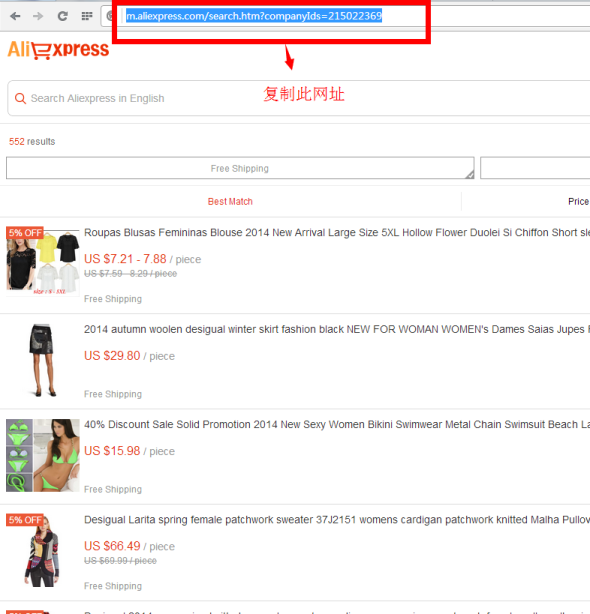Image resolution: width=590 pixels, height=614 pixels.
Task: Switch to Best Match sorting tab
Action: (230, 201)
